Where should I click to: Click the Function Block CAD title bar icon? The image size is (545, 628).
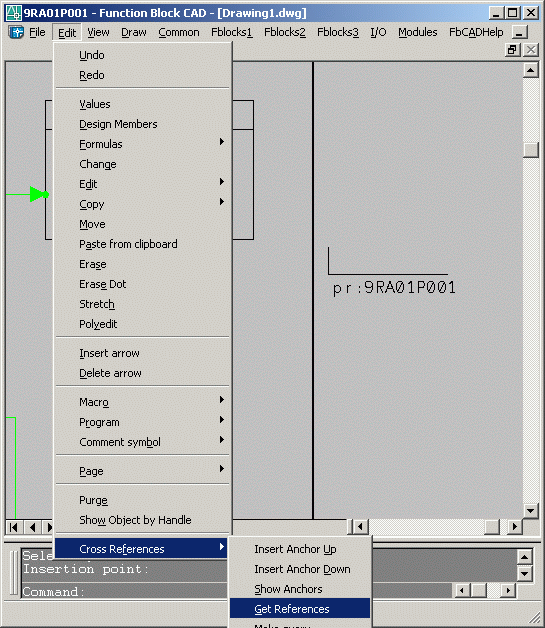tap(13, 13)
